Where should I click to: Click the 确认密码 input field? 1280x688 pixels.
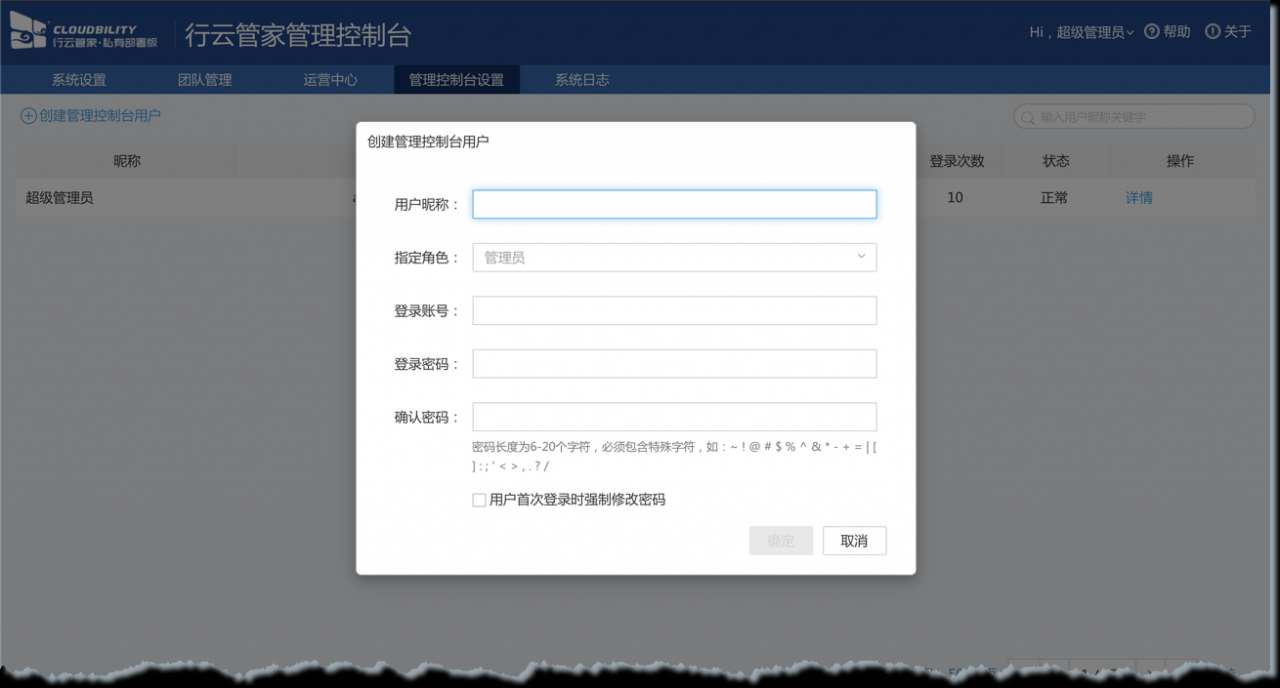674,417
